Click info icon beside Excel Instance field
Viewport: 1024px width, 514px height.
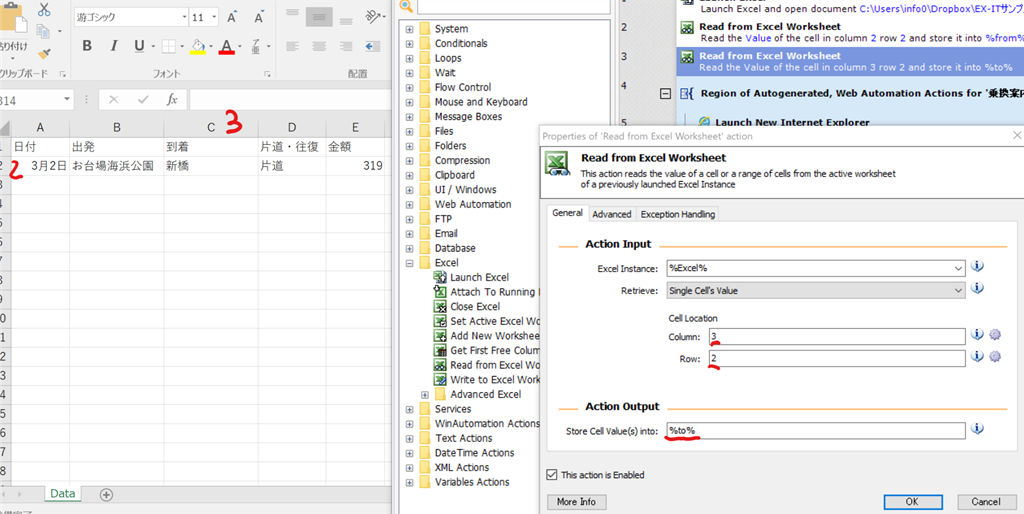click(x=977, y=267)
